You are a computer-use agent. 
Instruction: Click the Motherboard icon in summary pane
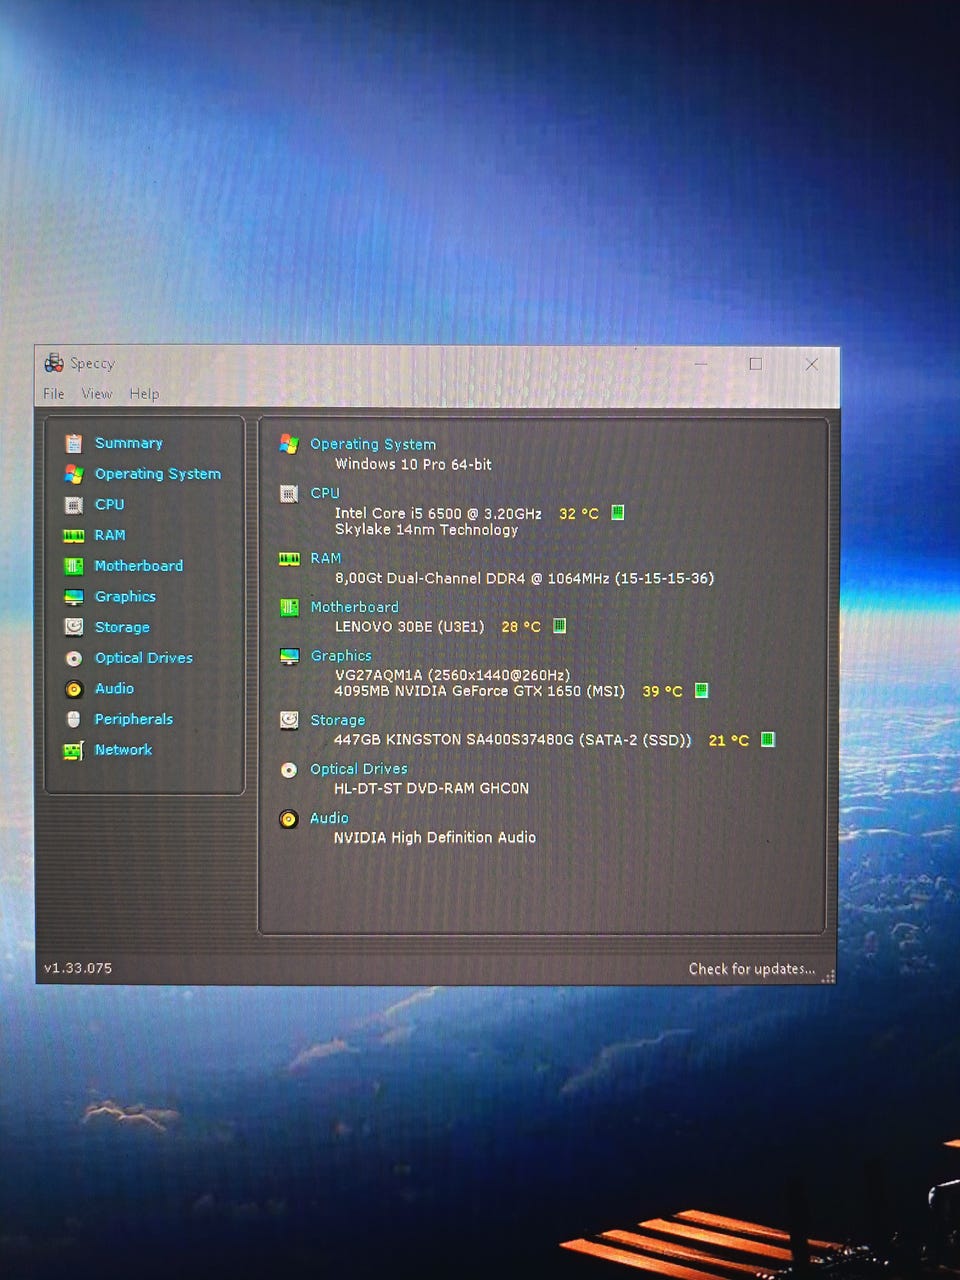click(x=289, y=607)
